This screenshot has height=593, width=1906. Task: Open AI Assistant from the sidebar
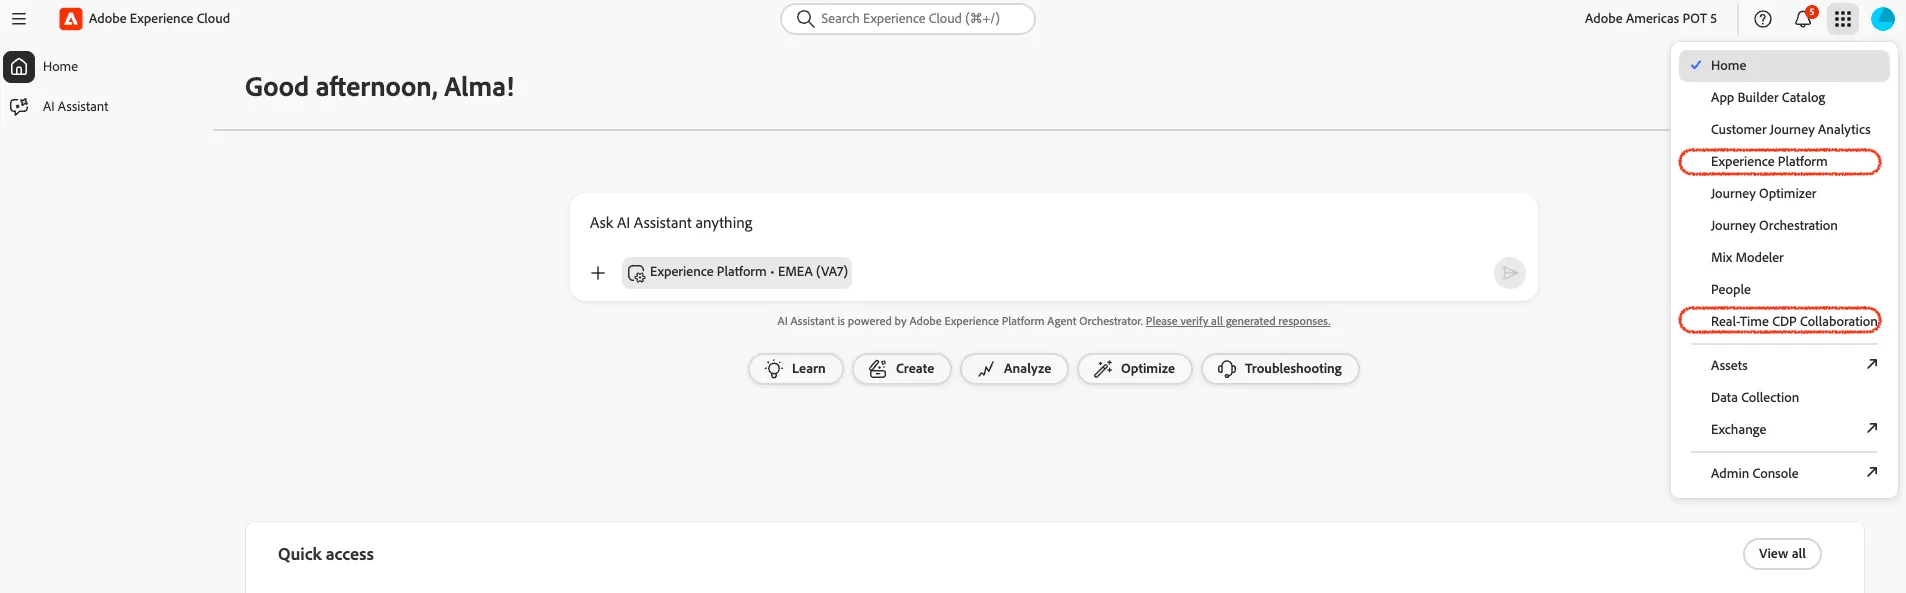[x=60, y=107]
